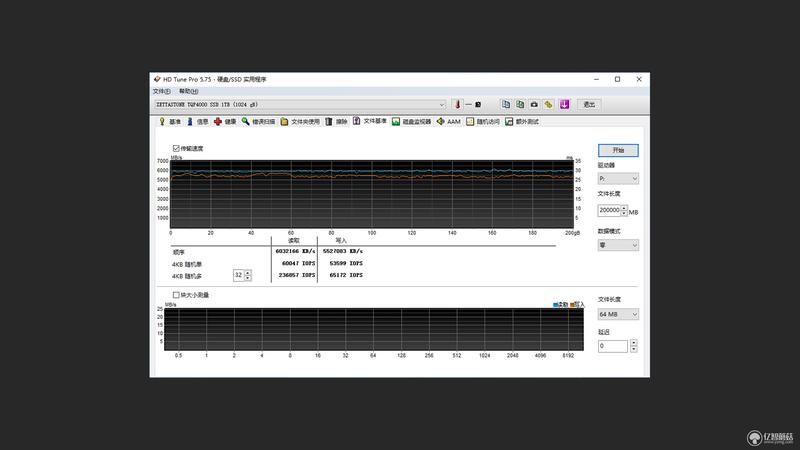
Task: Click the purple down-arrow tray icon
Action: pos(564,105)
